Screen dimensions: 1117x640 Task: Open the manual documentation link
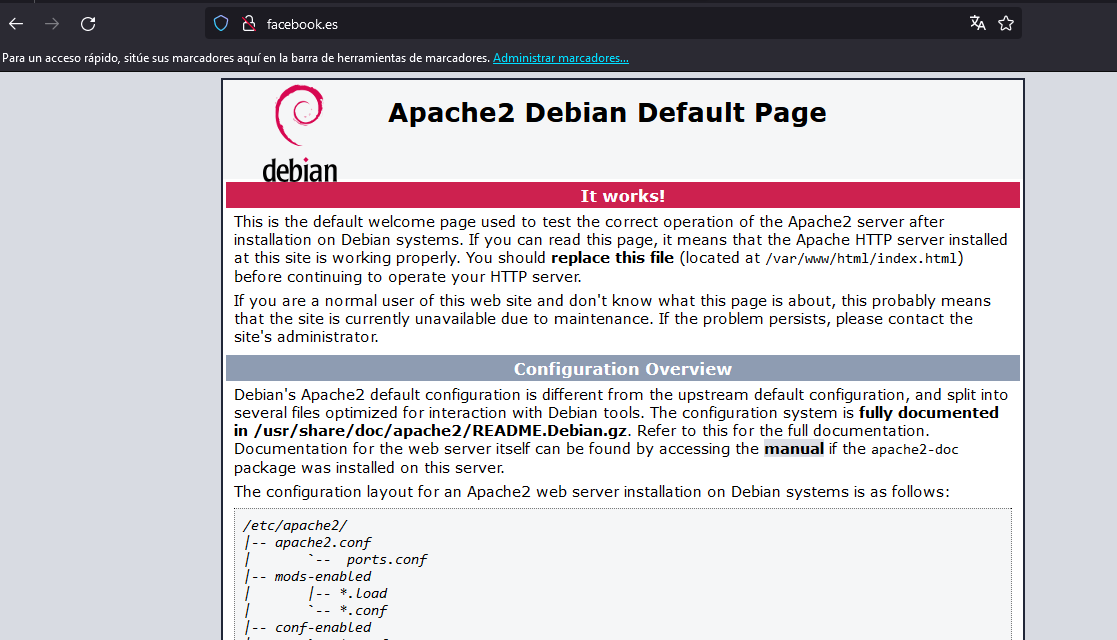pyautogui.click(x=794, y=448)
